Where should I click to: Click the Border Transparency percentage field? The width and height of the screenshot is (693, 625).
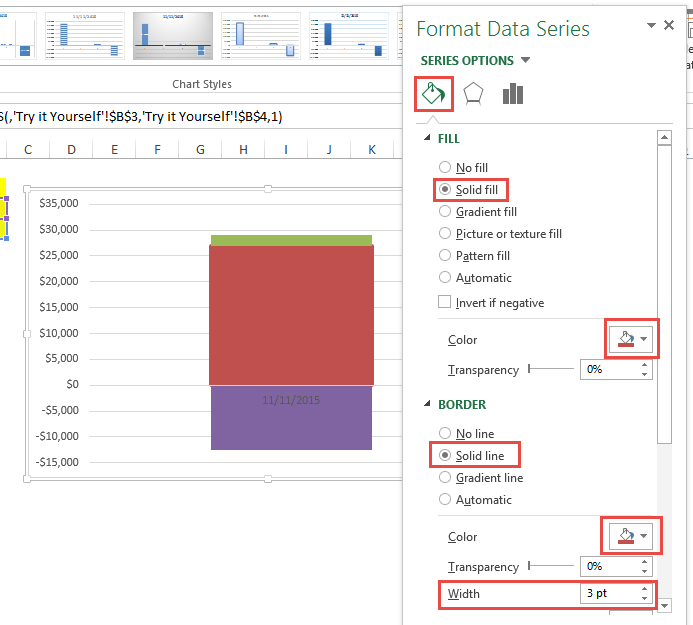click(x=608, y=566)
